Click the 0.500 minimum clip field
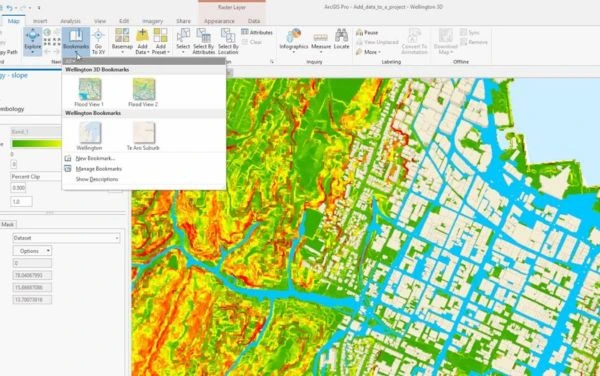Viewport: 600px width, 376px height. point(18,188)
